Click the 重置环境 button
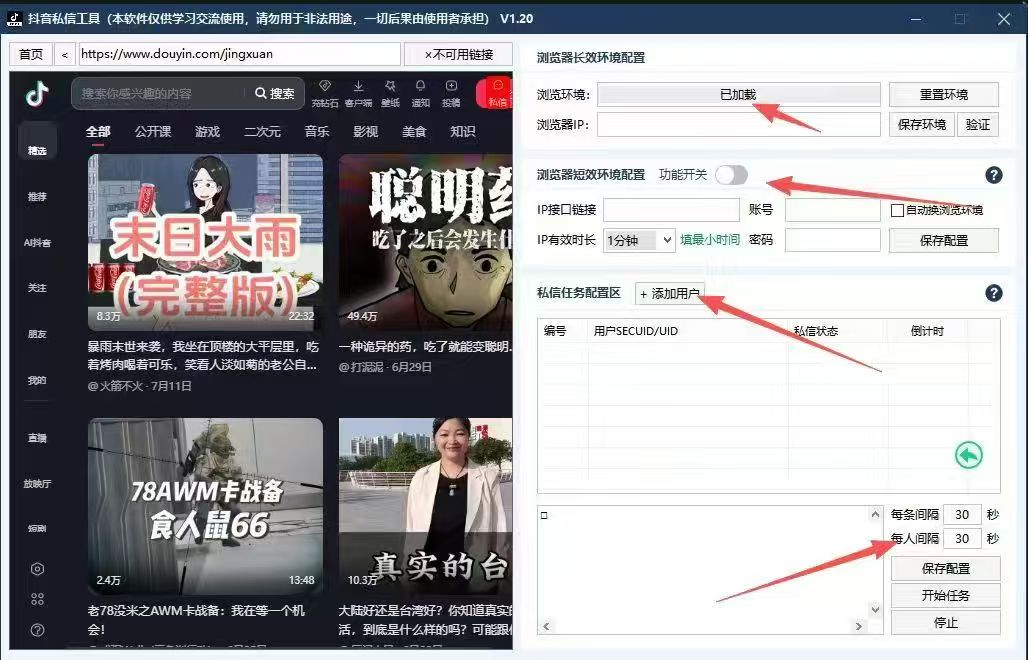 pos(943,95)
